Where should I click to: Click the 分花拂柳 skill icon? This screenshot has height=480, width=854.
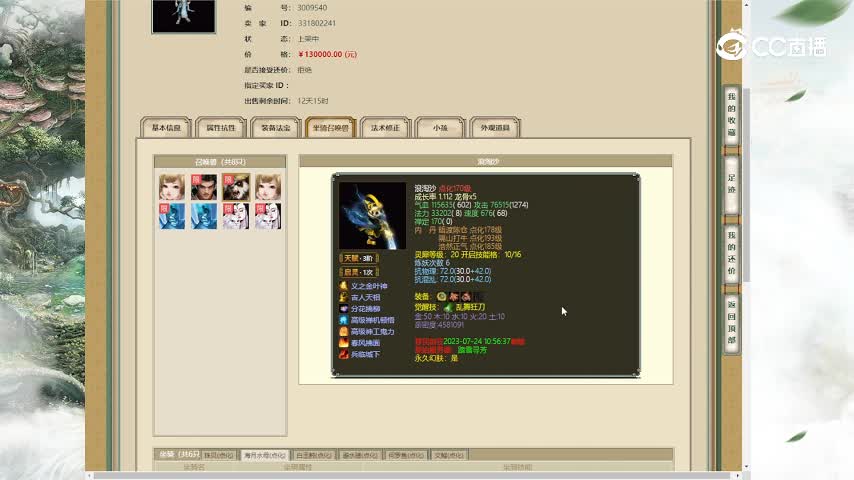pyautogui.click(x=344, y=309)
